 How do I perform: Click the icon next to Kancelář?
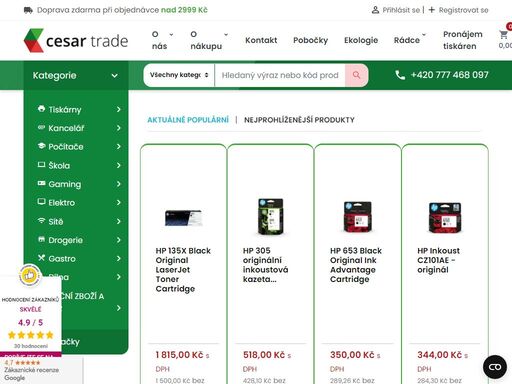click(x=41, y=127)
